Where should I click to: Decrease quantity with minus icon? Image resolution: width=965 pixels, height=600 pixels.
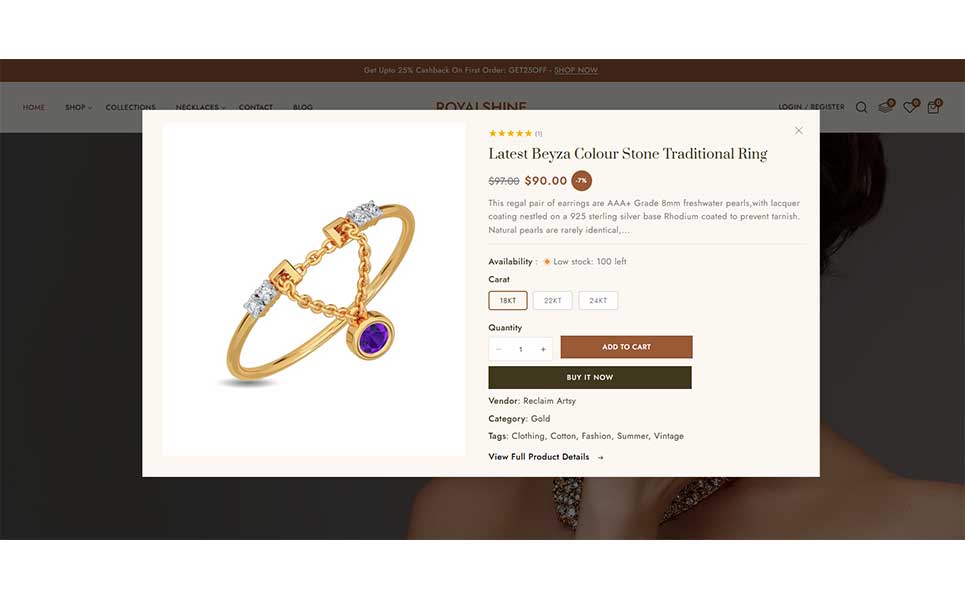click(x=499, y=349)
